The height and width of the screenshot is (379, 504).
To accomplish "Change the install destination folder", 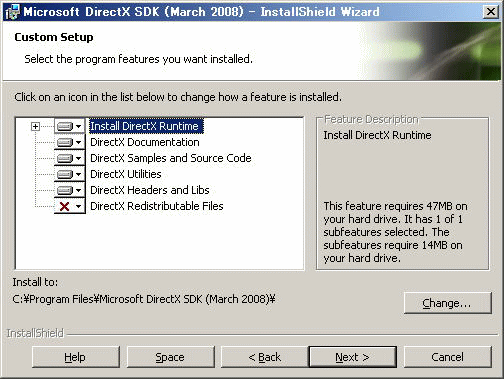I will 448,303.
